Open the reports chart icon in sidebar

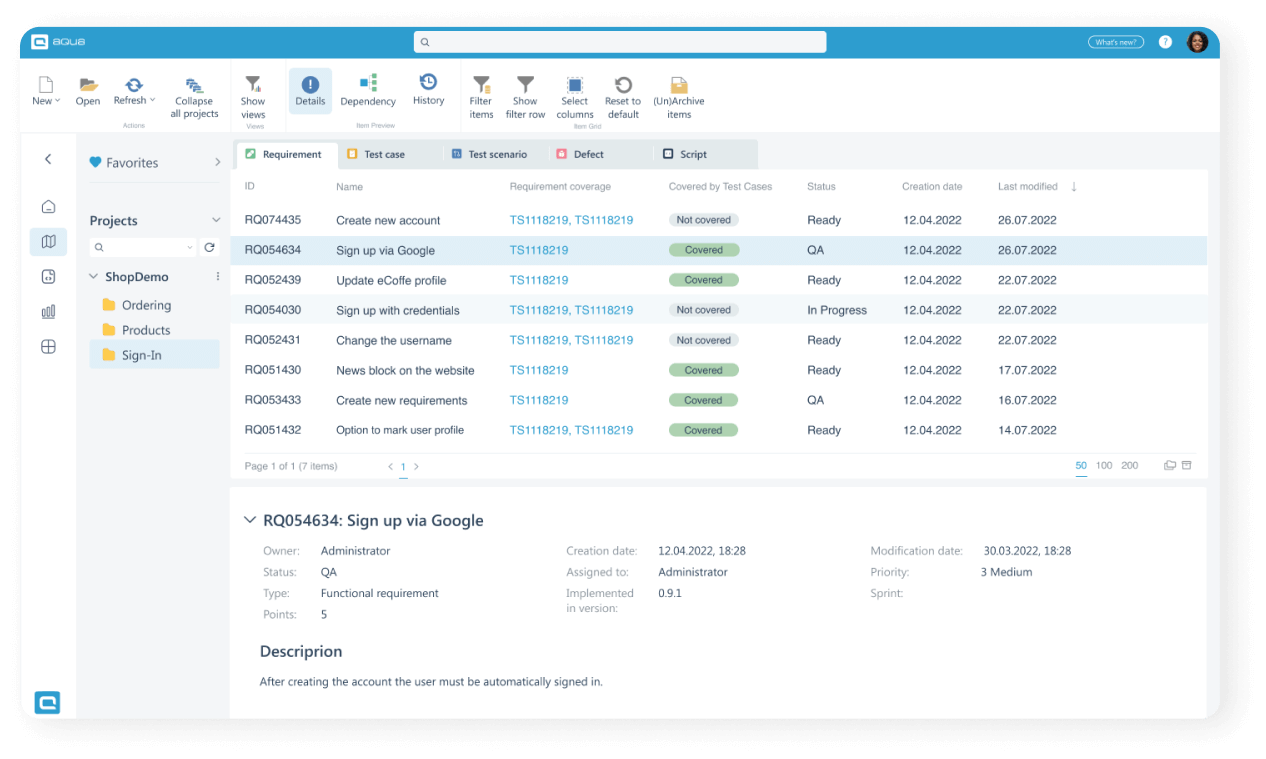click(48, 312)
